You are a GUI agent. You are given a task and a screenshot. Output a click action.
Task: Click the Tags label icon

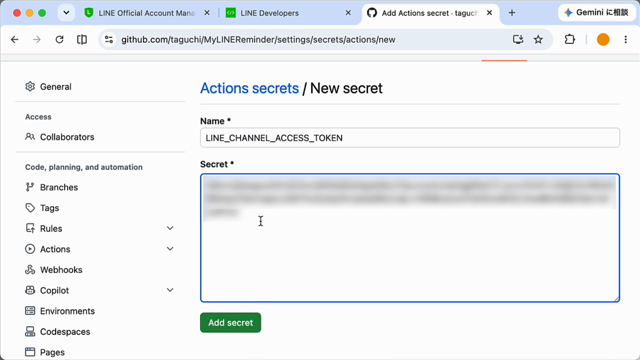coord(30,208)
